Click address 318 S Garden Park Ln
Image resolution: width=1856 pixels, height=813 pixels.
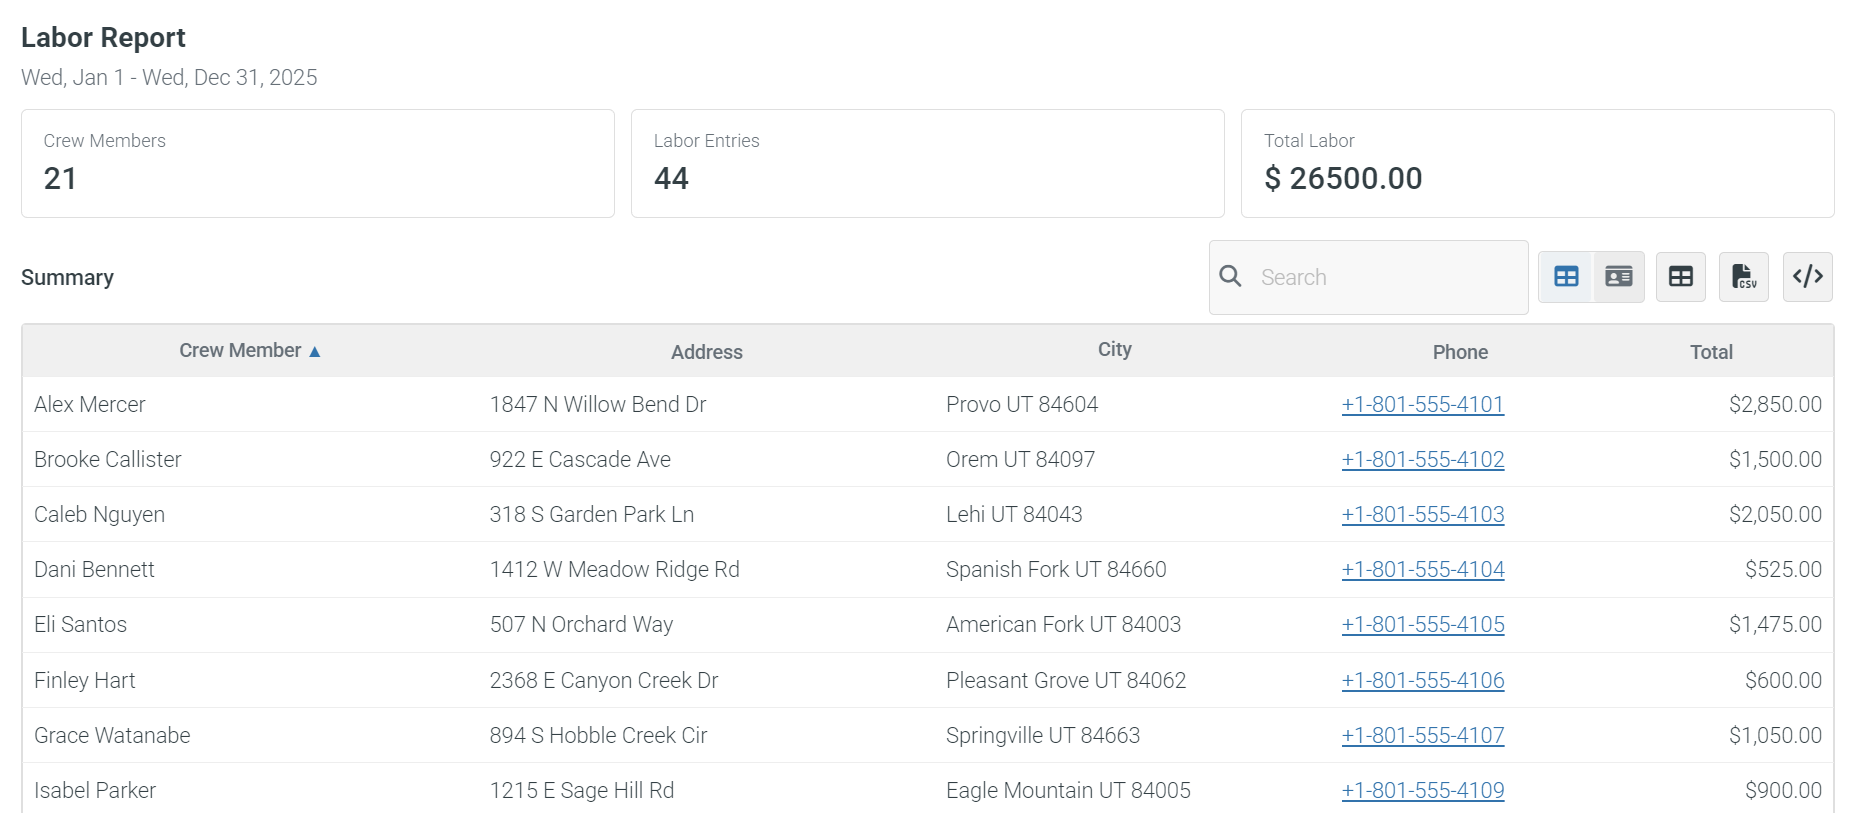[x=592, y=514]
